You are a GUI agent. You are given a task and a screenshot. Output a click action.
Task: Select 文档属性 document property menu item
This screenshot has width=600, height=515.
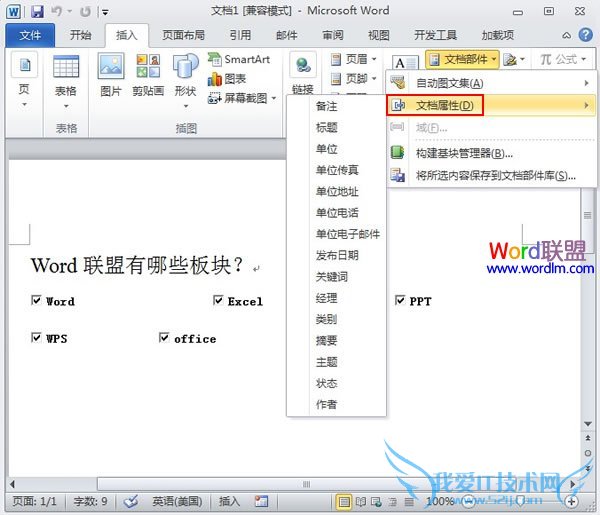point(492,105)
